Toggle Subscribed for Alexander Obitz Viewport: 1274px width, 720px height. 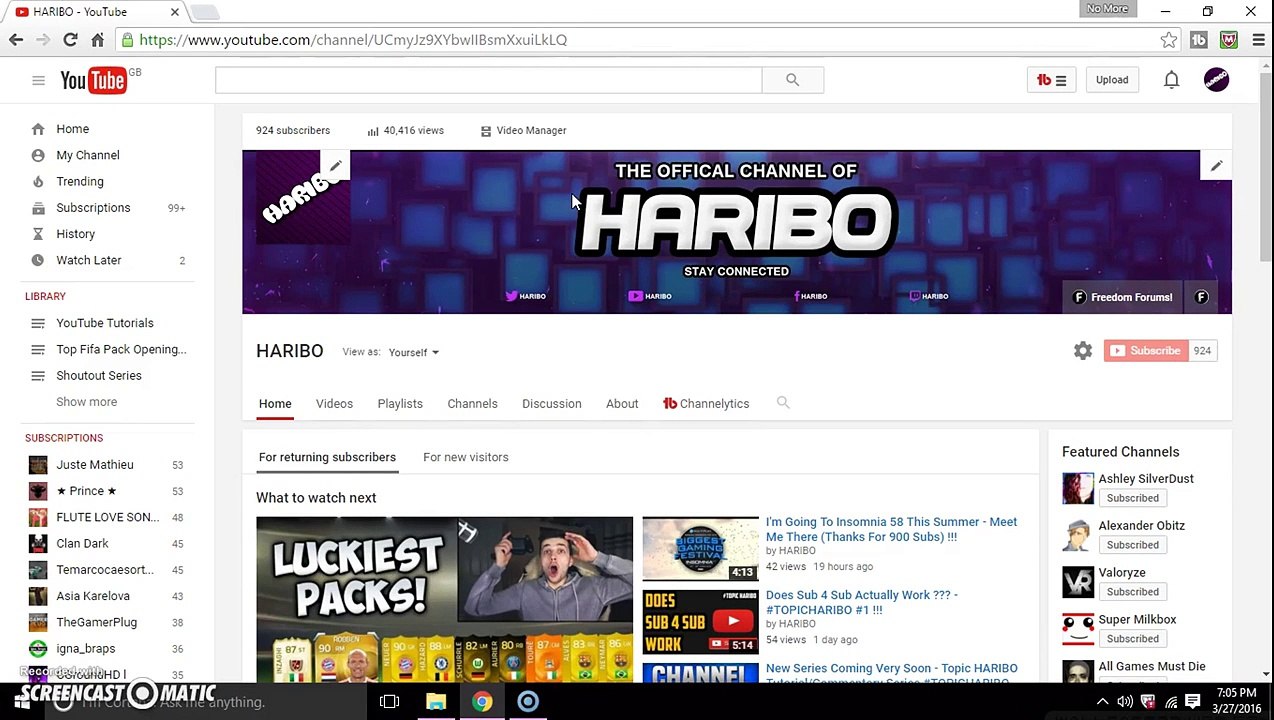(1132, 545)
